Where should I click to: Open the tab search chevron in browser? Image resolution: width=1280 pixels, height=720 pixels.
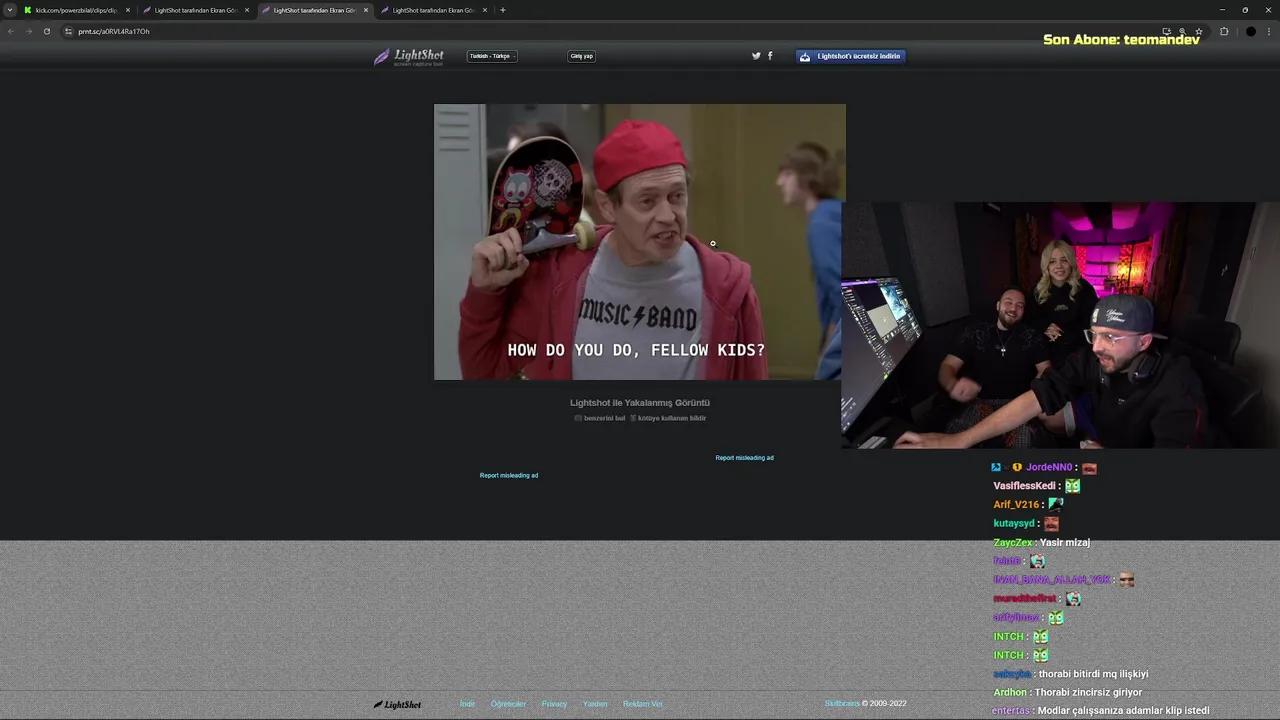10,10
